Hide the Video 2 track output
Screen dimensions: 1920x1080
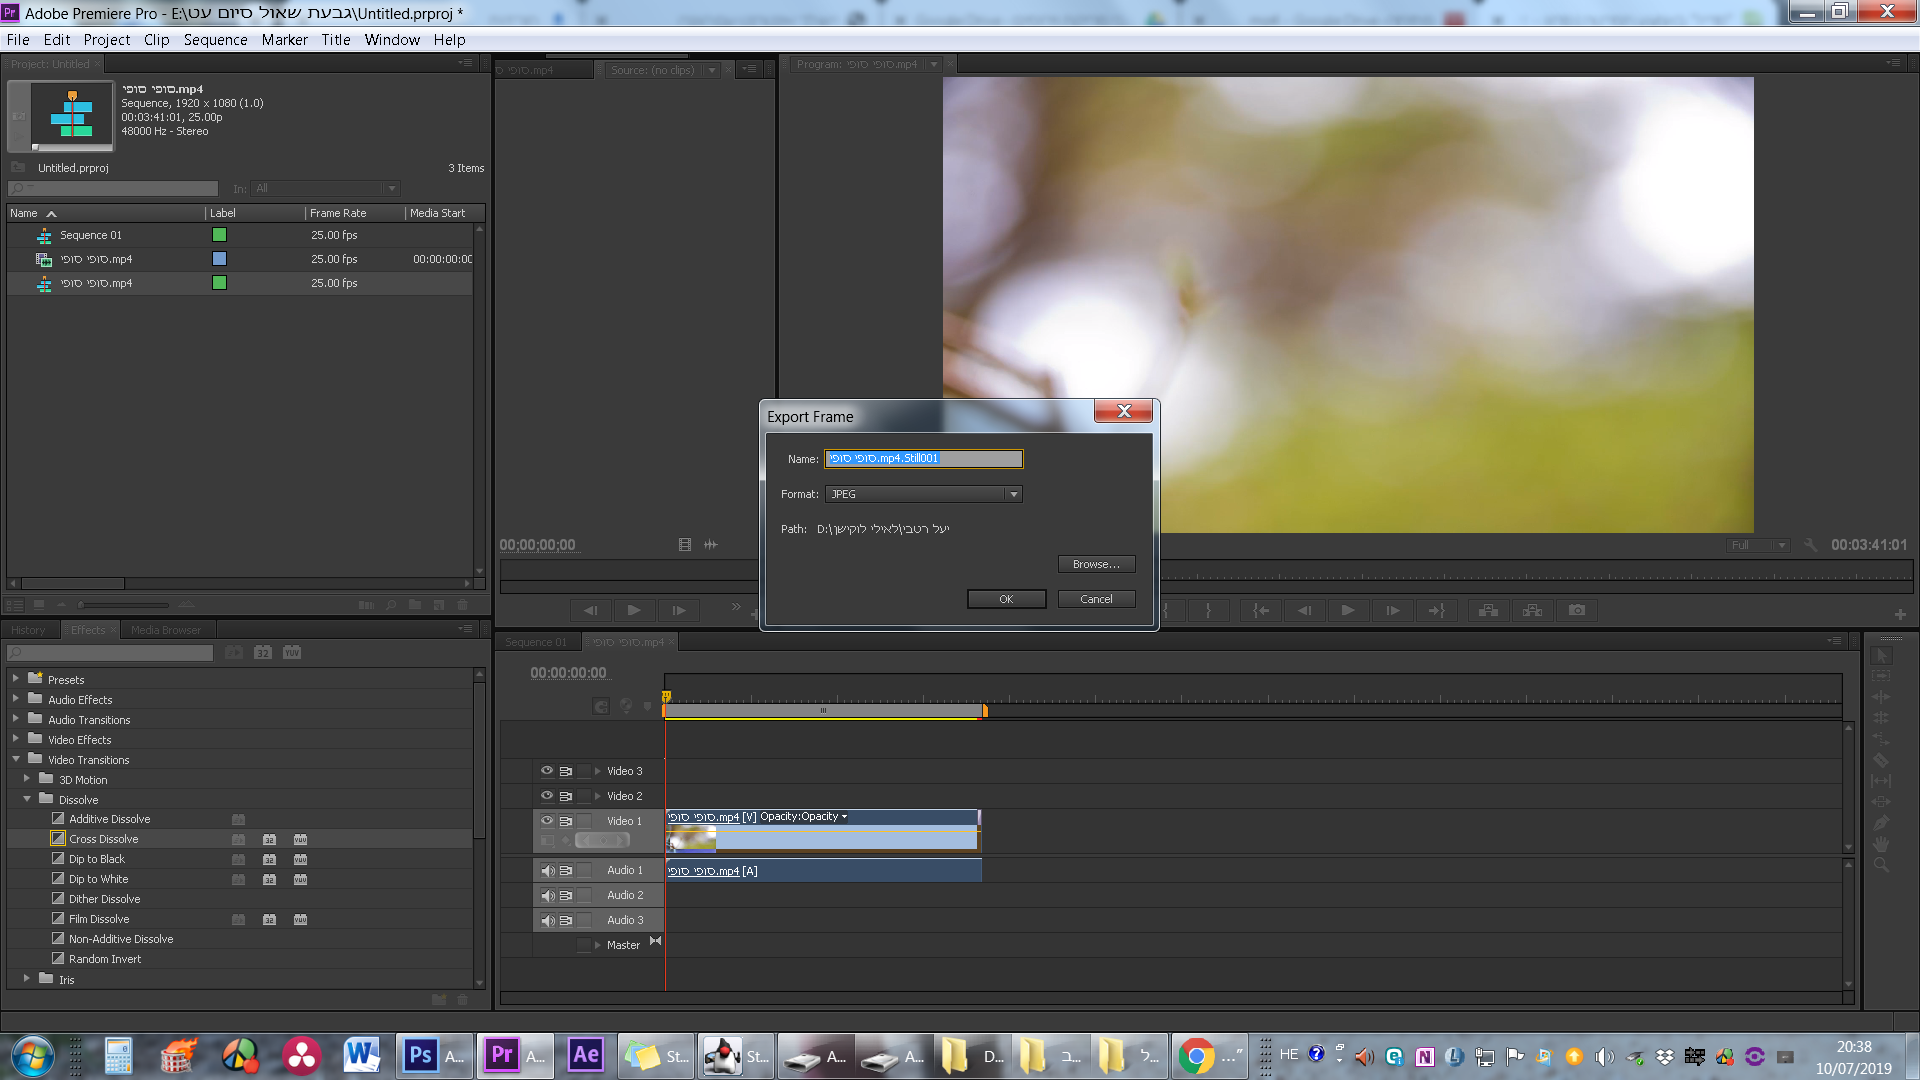click(x=547, y=796)
